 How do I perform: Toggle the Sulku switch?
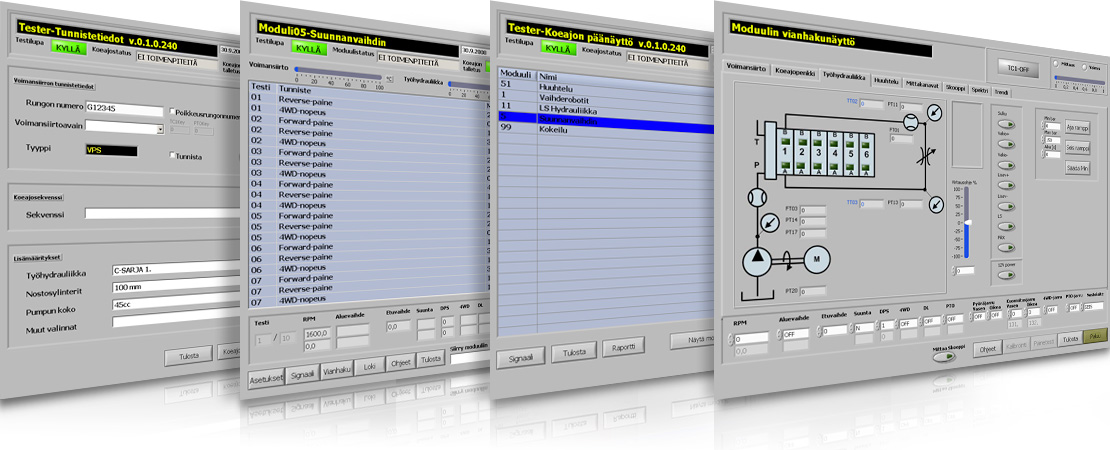coord(1005,124)
